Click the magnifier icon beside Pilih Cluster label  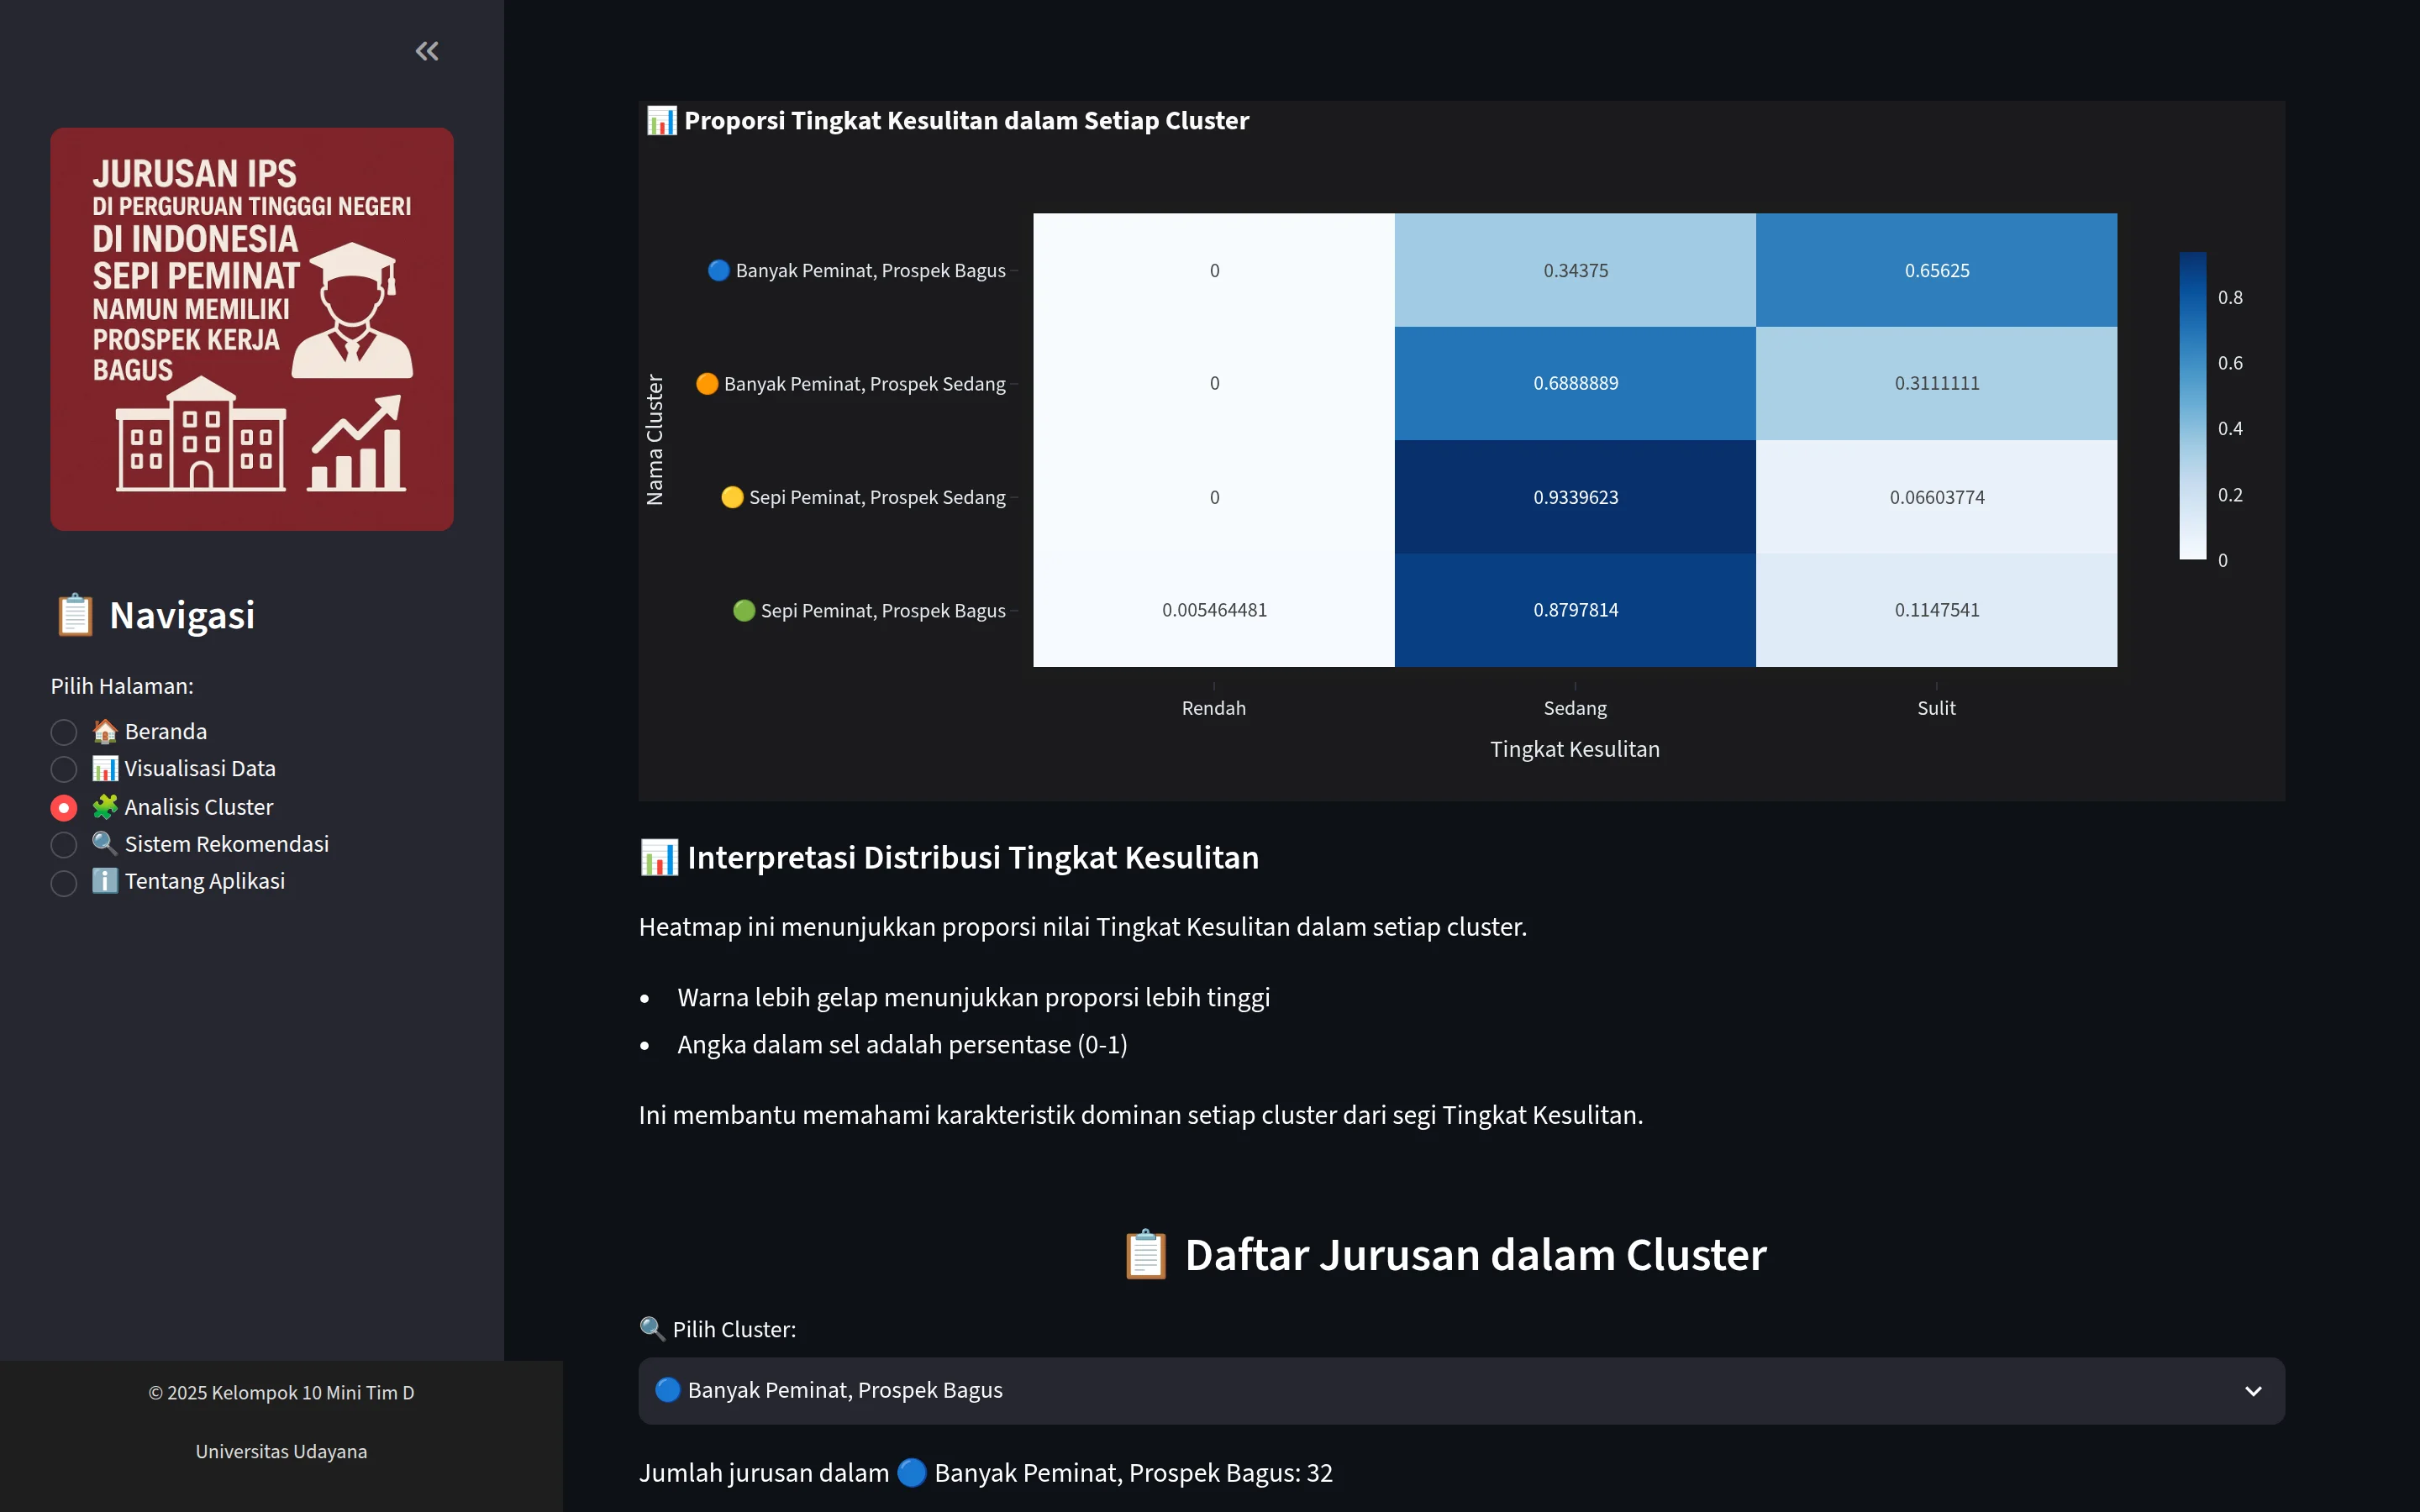[652, 1329]
